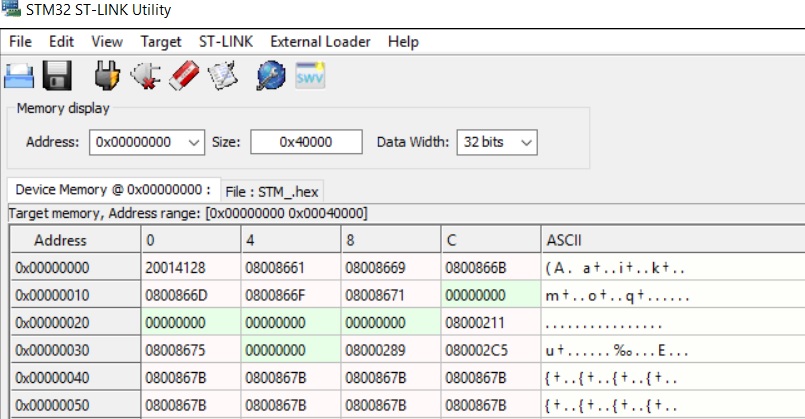Click green 00000000 cell in row 0x00000030
Viewport: 805px width, 419px height.
[x=291, y=350]
